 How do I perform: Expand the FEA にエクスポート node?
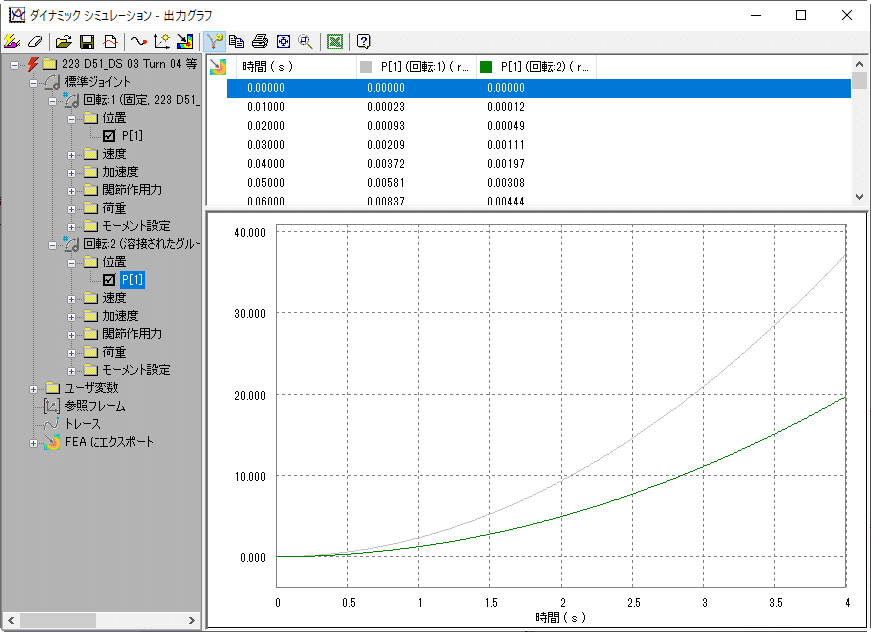[33, 443]
